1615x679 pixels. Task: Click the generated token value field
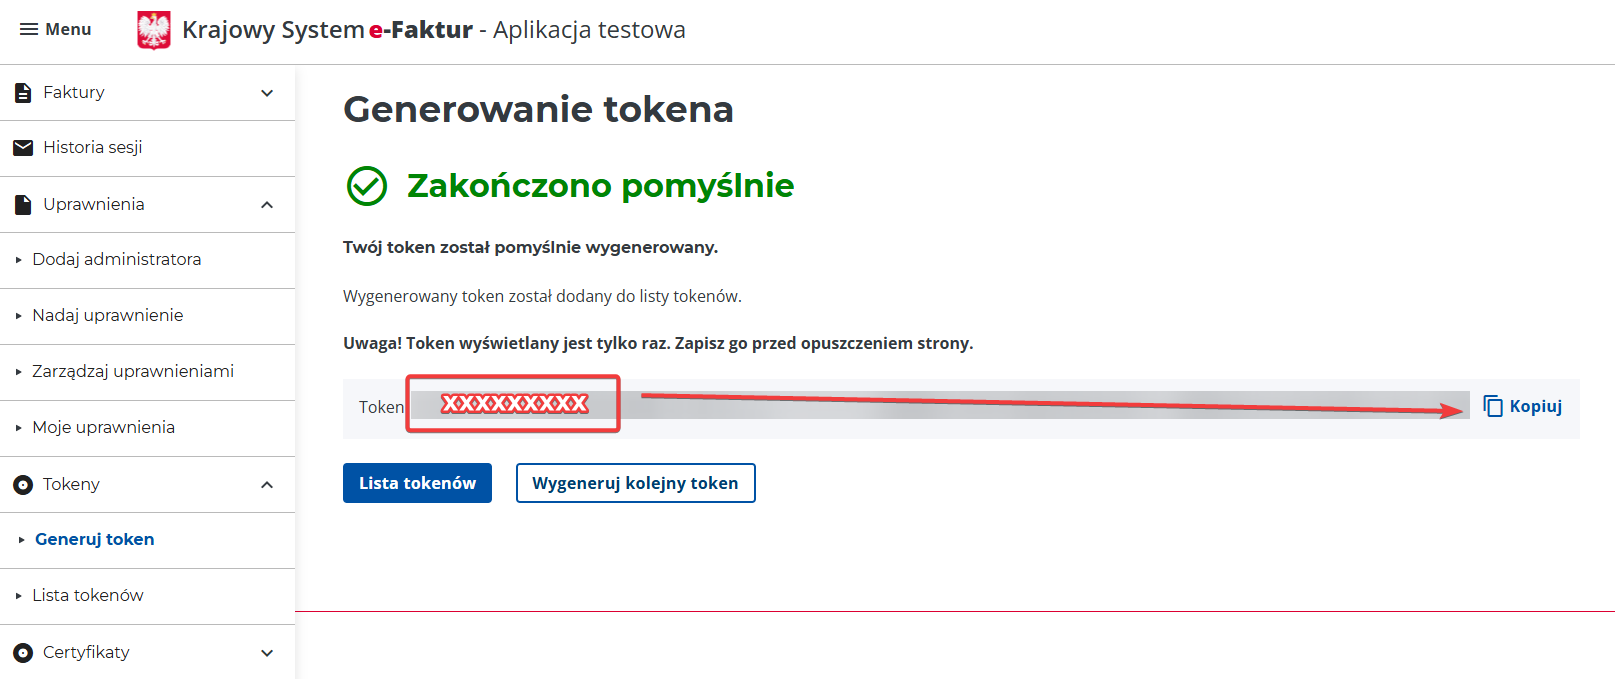coord(938,405)
